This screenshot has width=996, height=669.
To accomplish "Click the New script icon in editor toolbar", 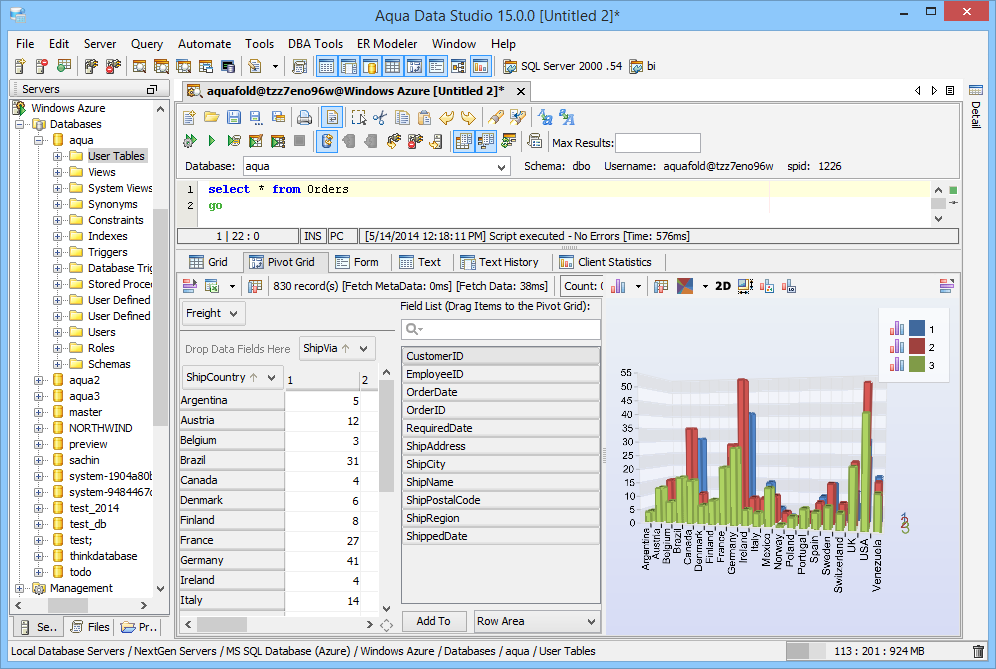I will [x=189, y=118].
